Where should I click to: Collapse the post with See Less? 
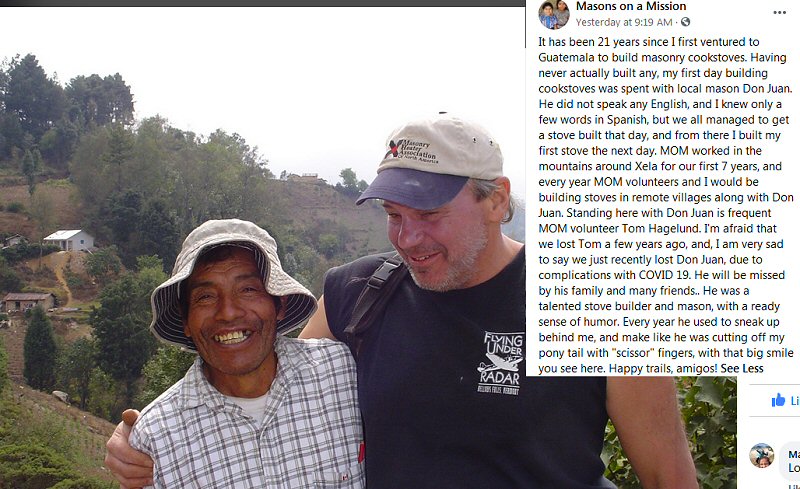[x=742, y=369]
